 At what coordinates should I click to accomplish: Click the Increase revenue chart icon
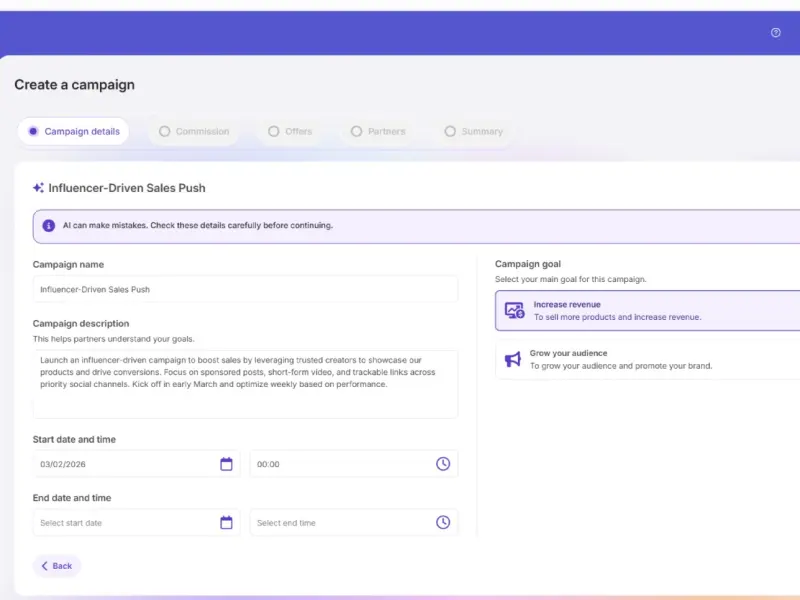coord(514,310)
